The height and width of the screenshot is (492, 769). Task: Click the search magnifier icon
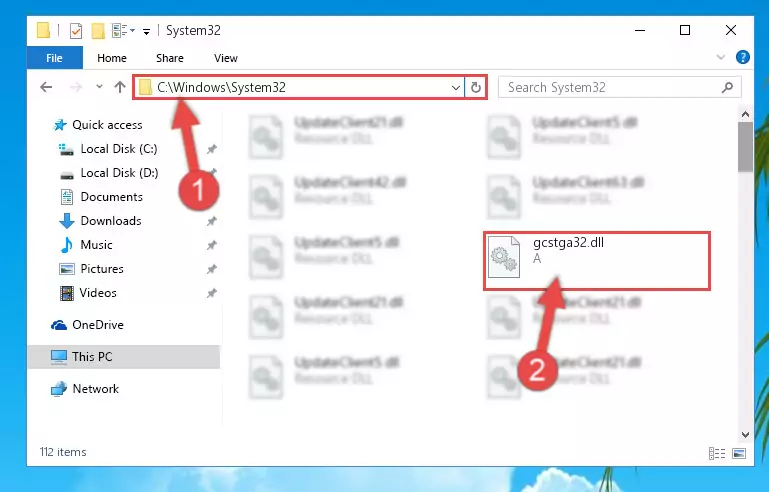tap(727, 87)
